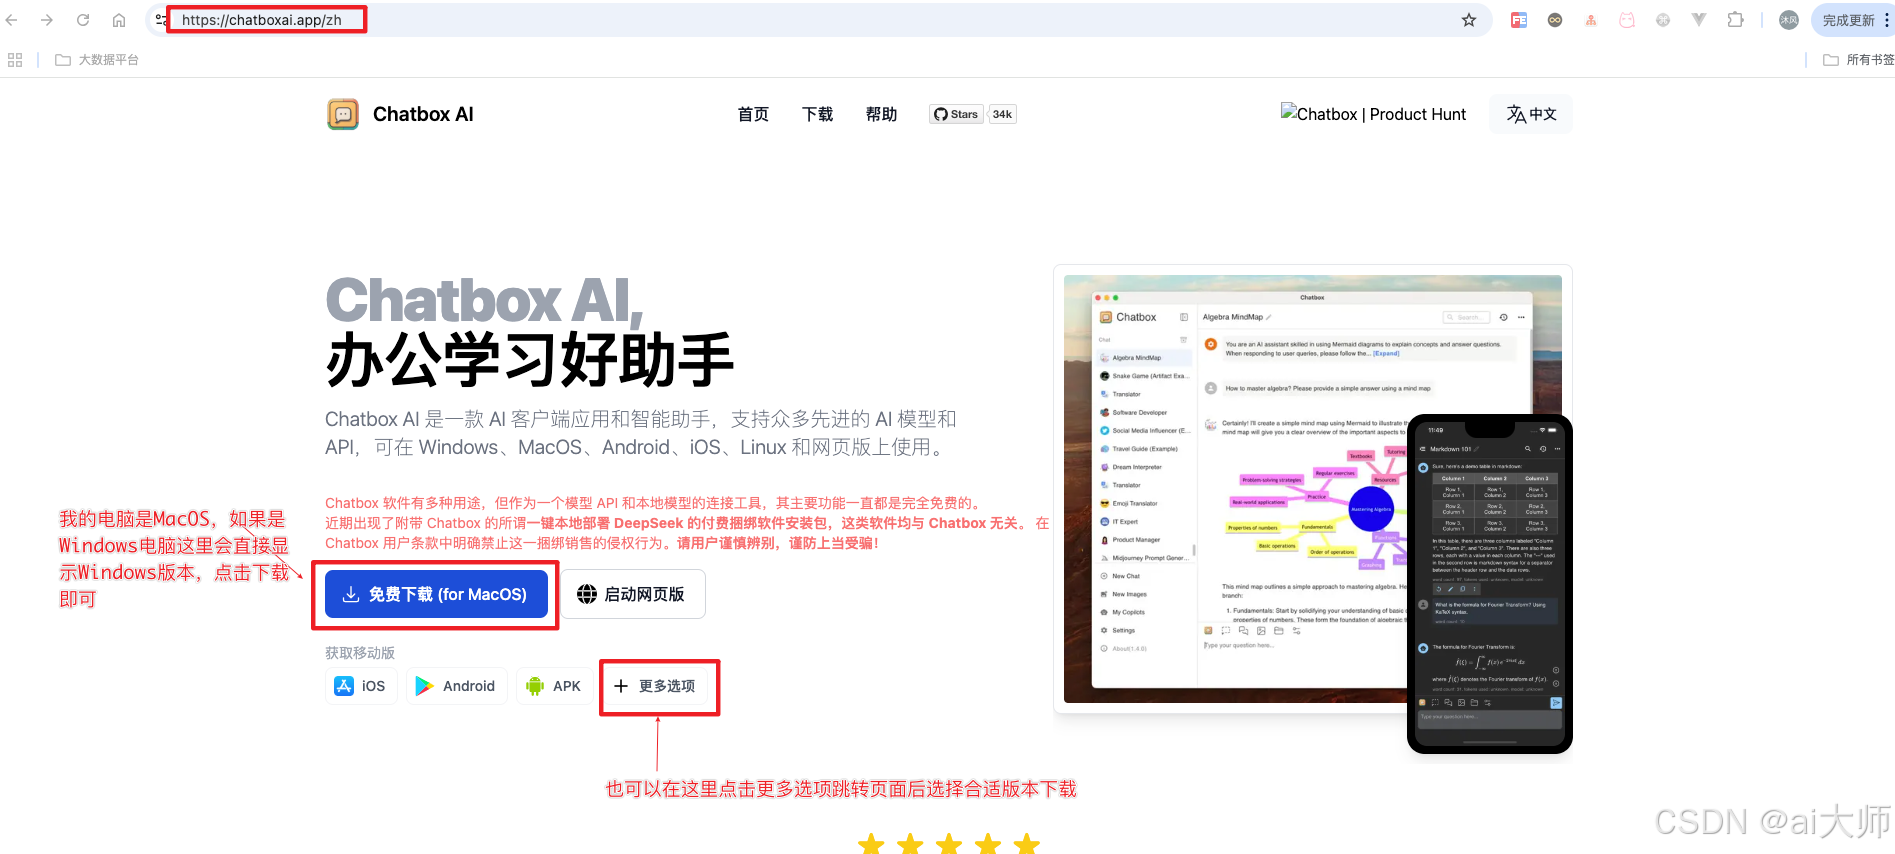
Task: Open the Android Google Play download
Action: tap(456, 686)
